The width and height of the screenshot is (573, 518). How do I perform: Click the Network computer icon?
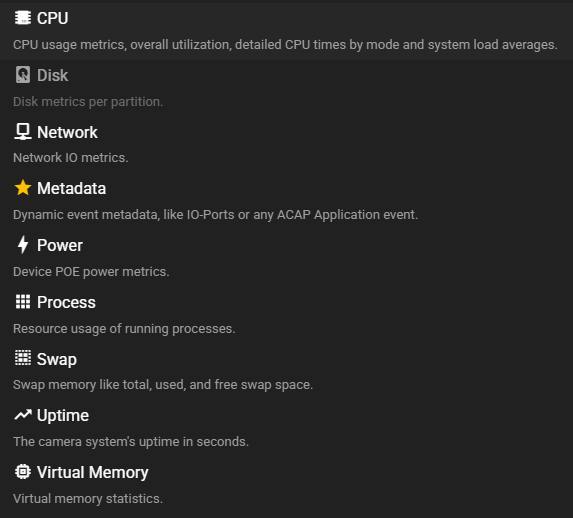tap(23, 132)
